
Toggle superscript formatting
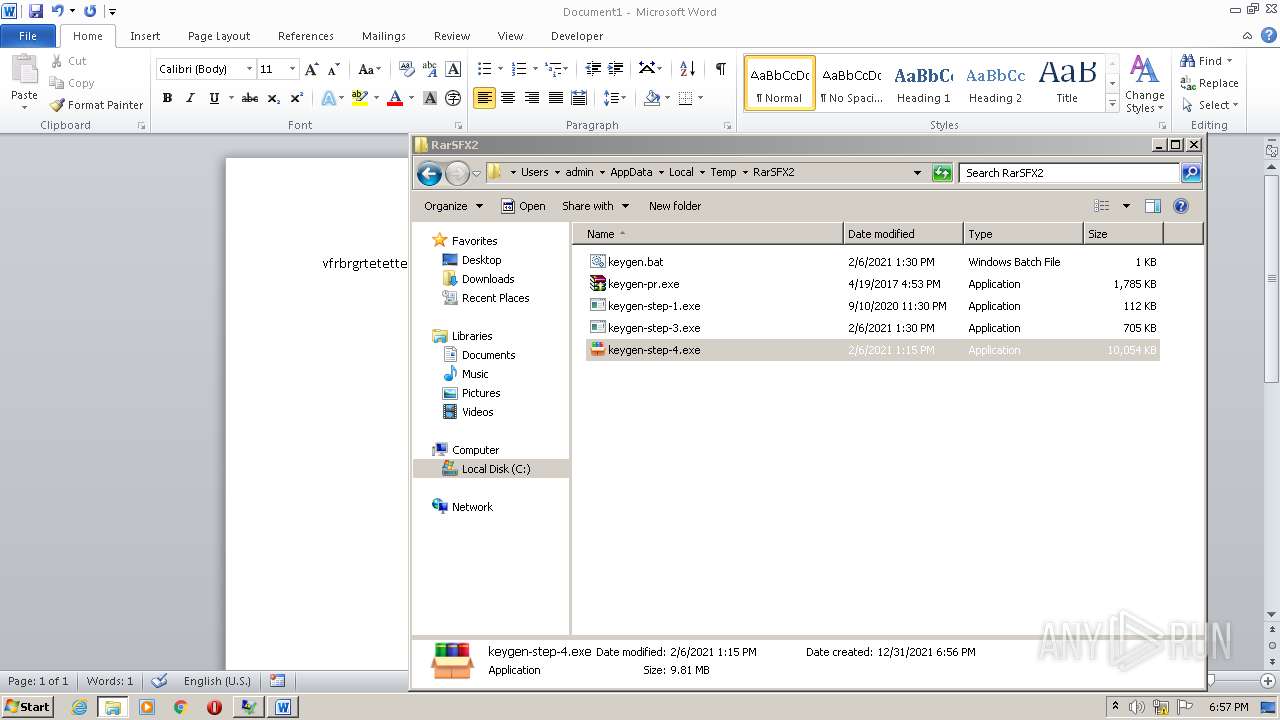point(297,98)
